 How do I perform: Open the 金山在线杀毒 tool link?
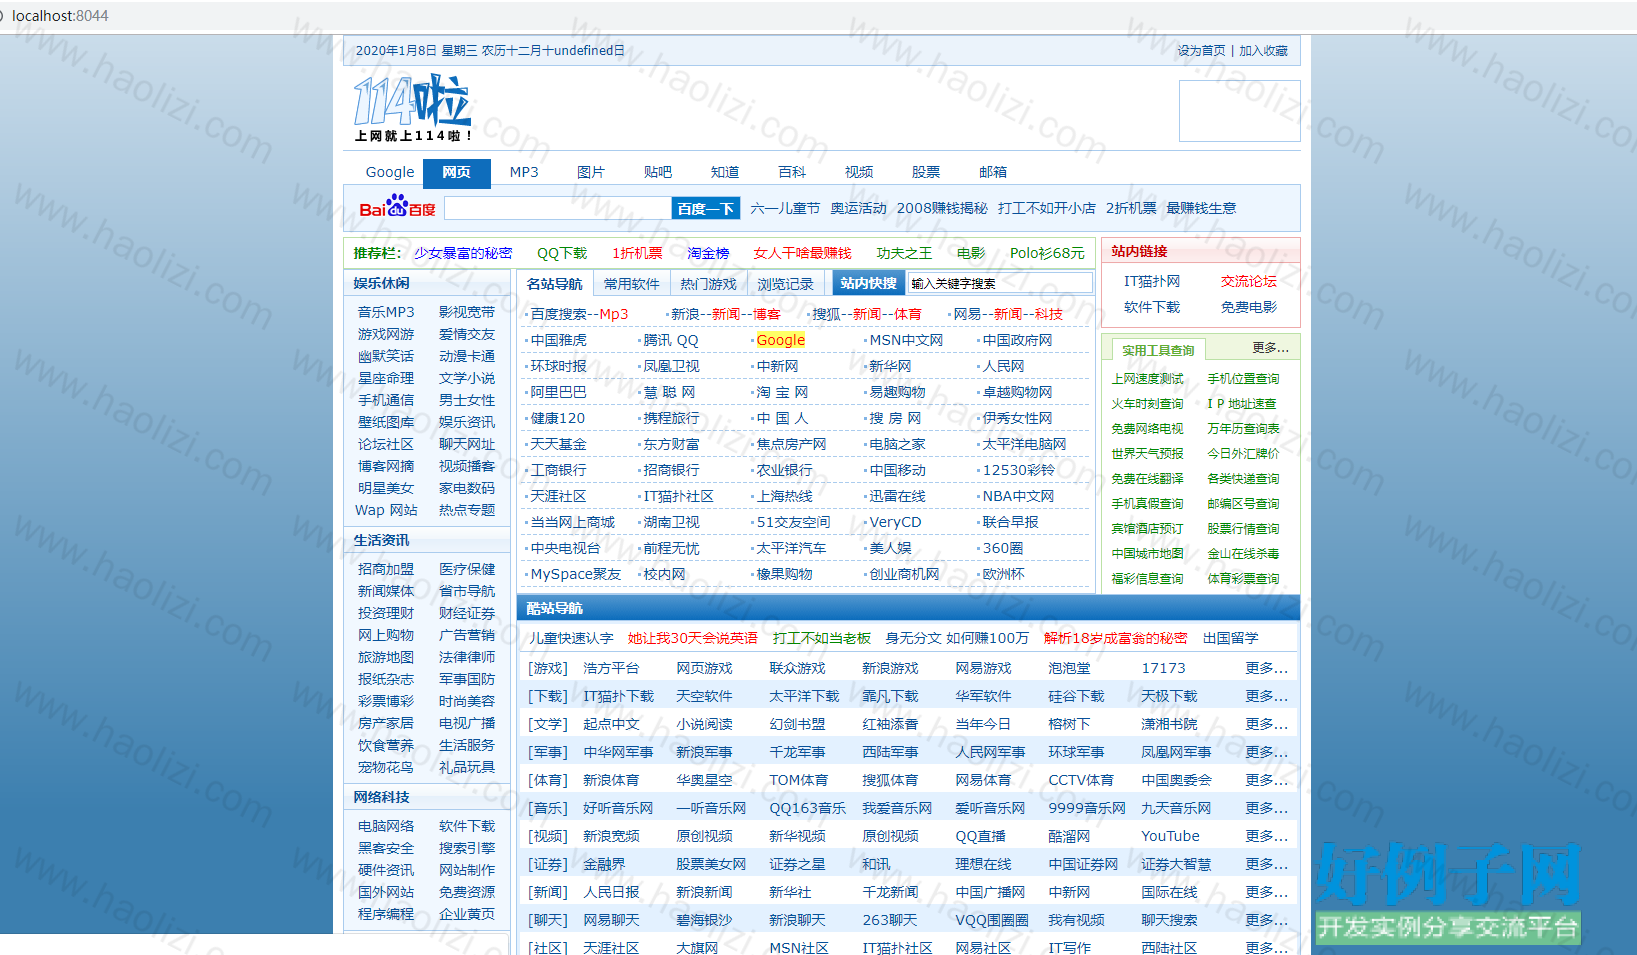[1243, 554]
